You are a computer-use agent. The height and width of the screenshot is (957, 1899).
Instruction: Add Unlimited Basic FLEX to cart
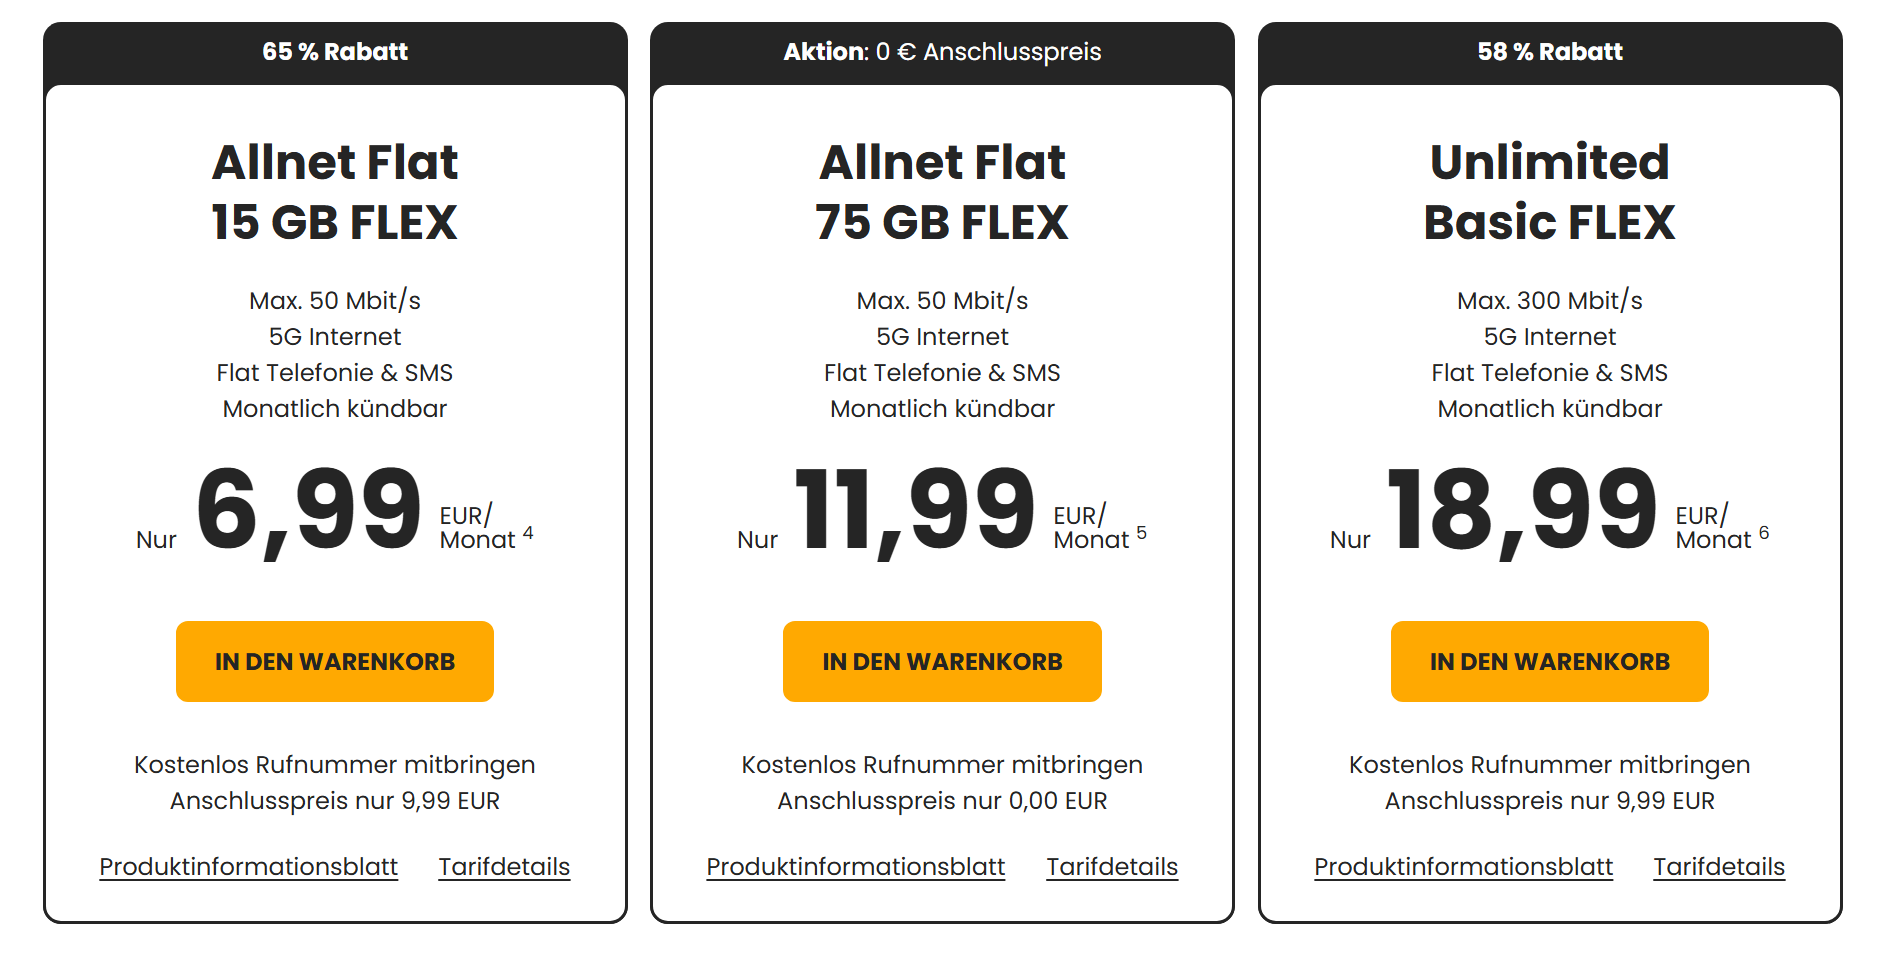point(1549,661)
